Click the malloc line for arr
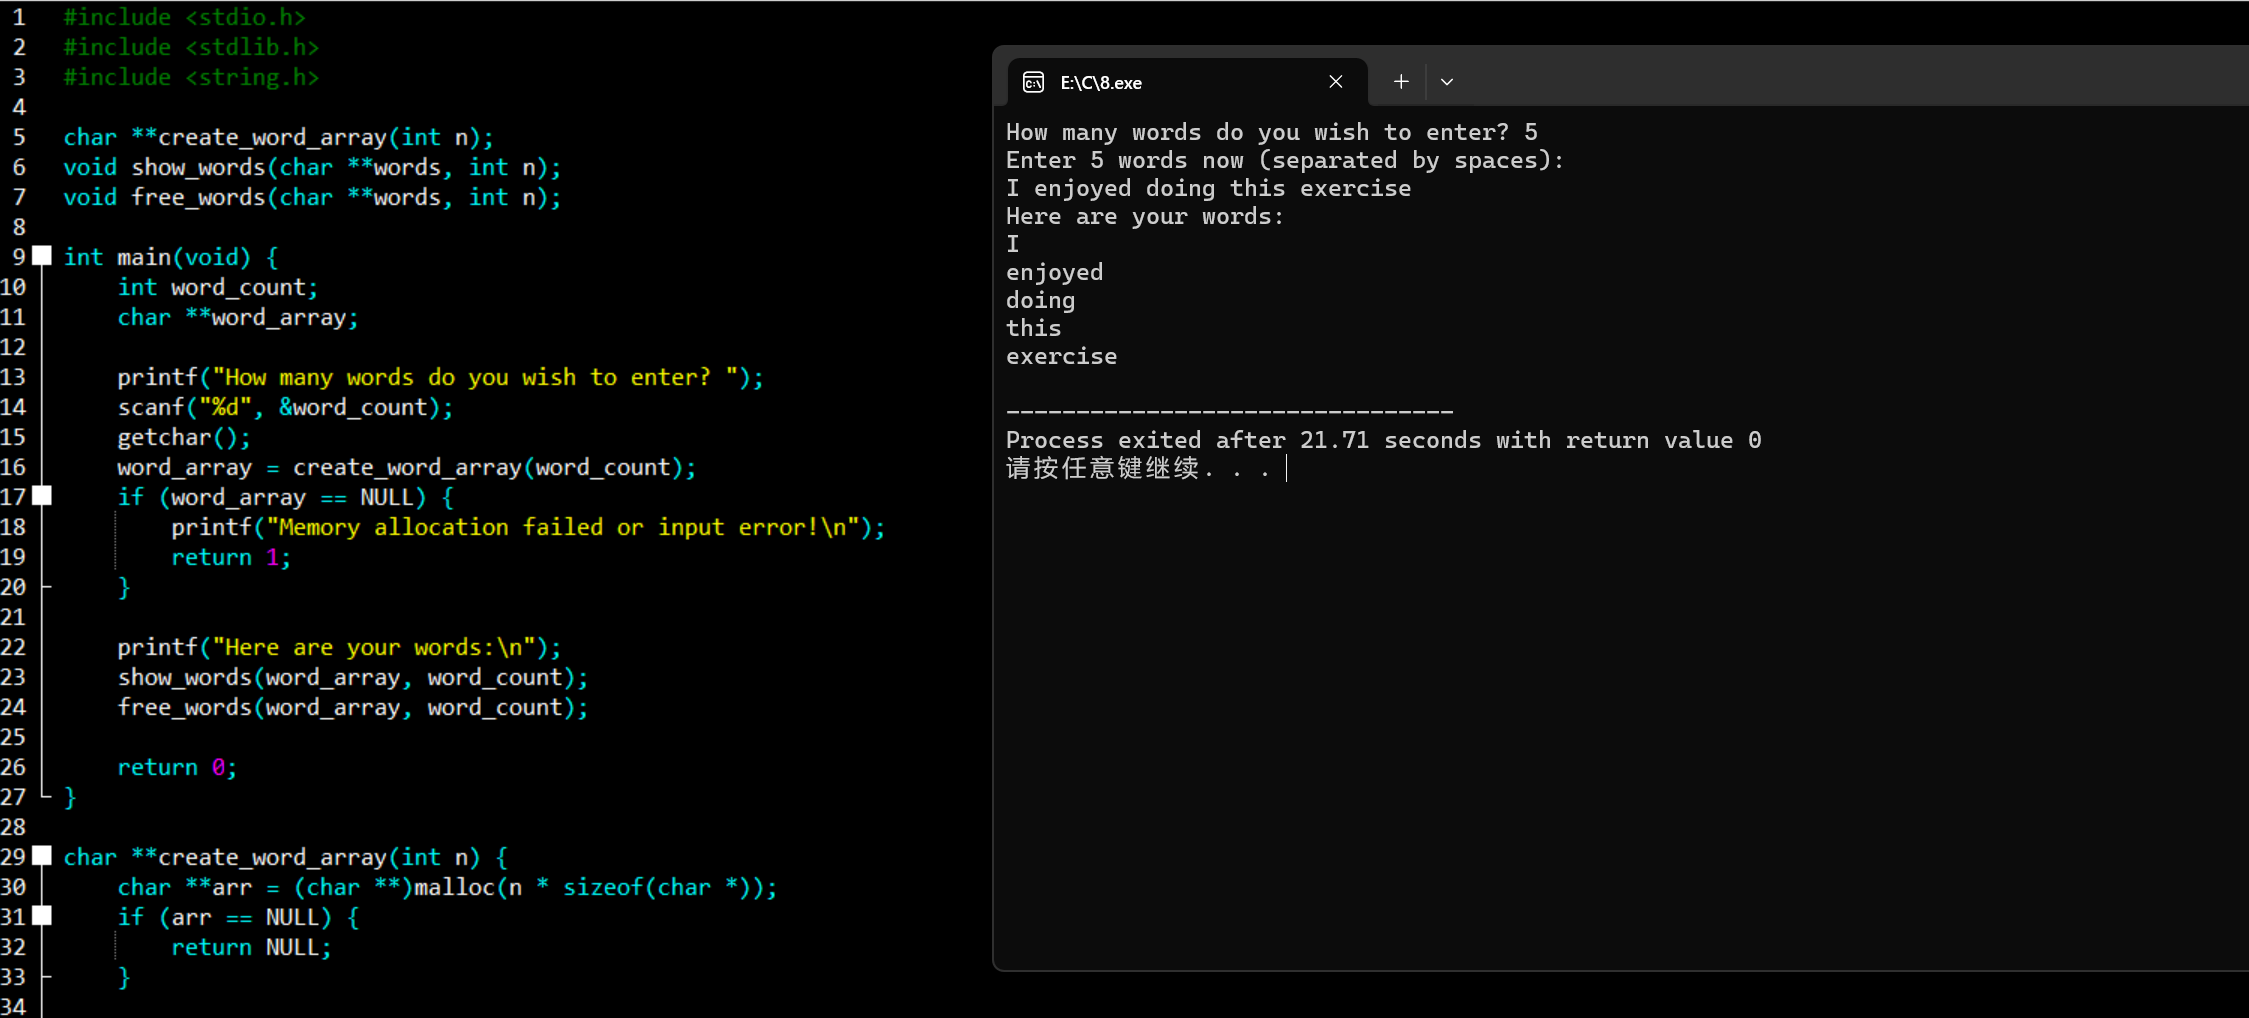 point(447,887)
